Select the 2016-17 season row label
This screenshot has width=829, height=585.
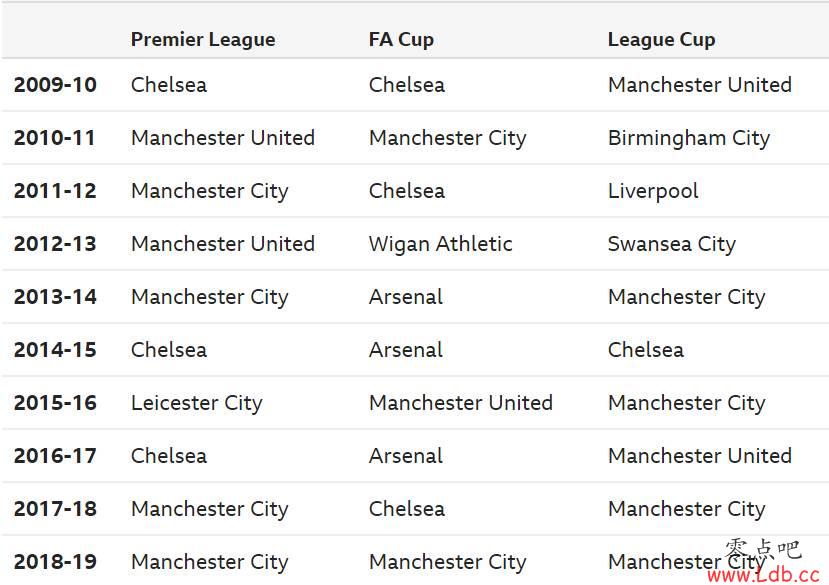pyautogui.click(x=55, y=455)
